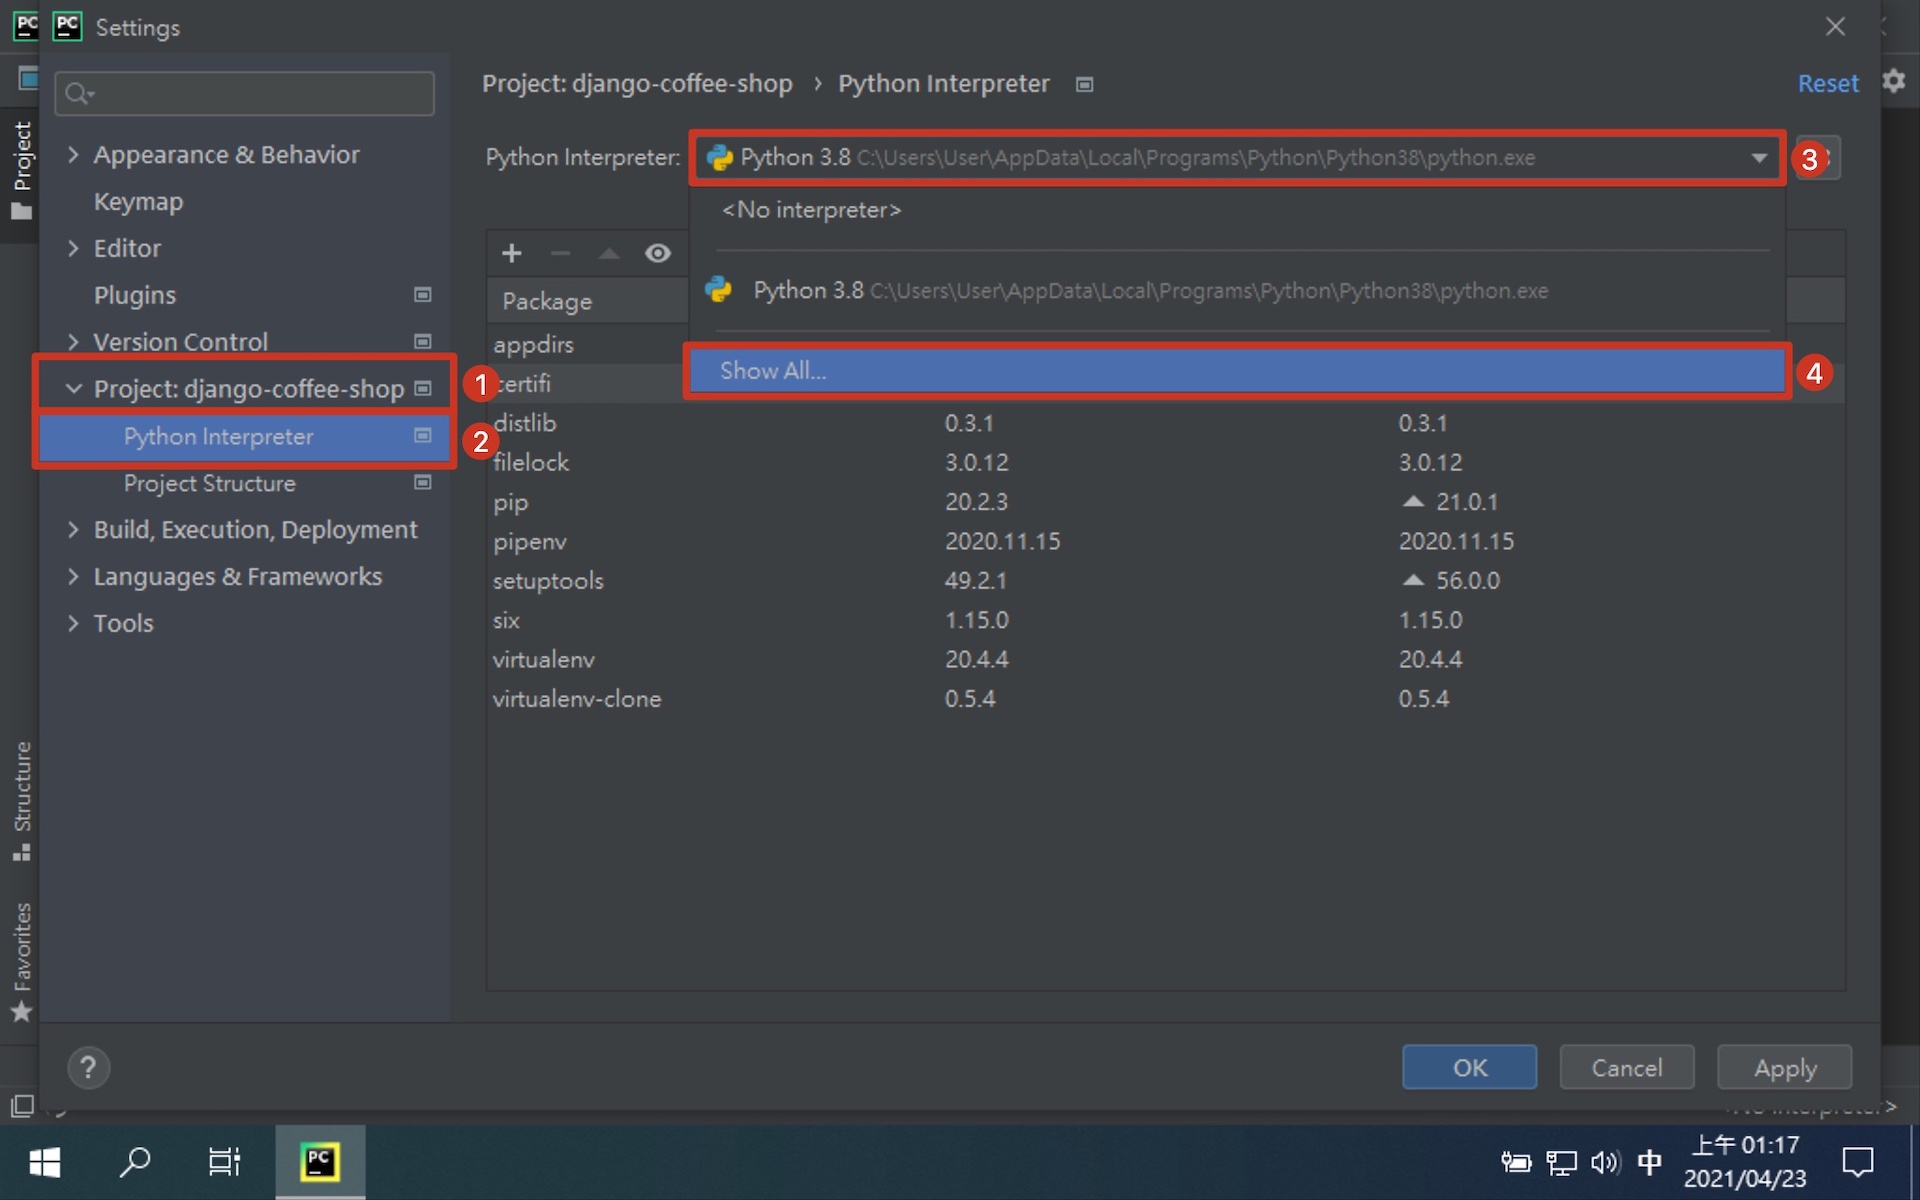The image size is (1920, 1200).
Task: Open the Structure tool window tab
Action: click(21, 800)
